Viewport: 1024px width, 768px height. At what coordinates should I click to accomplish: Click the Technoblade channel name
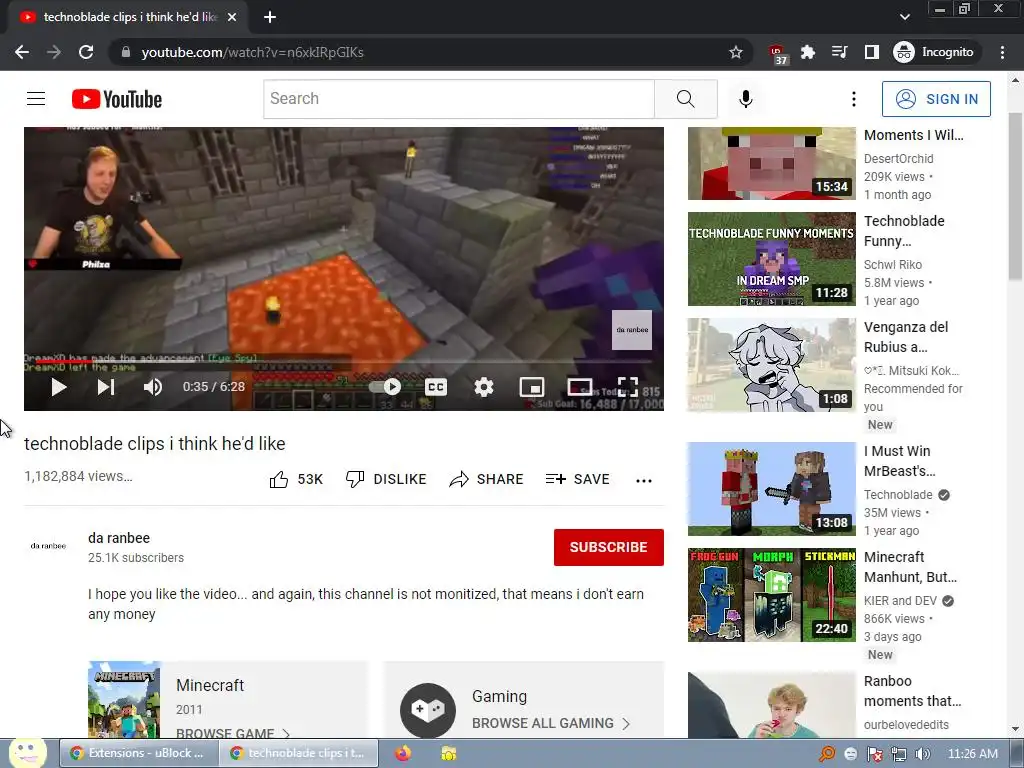(898, 495)
